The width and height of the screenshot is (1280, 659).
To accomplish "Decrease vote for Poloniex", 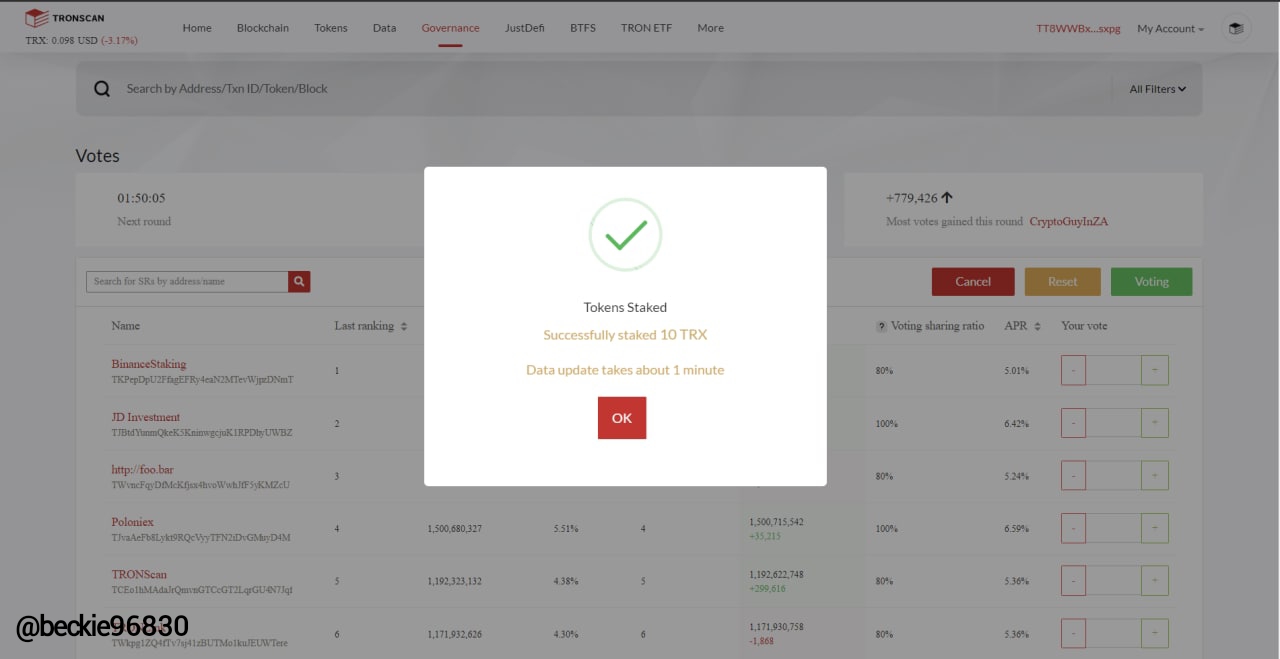I will pos(1073,528).
